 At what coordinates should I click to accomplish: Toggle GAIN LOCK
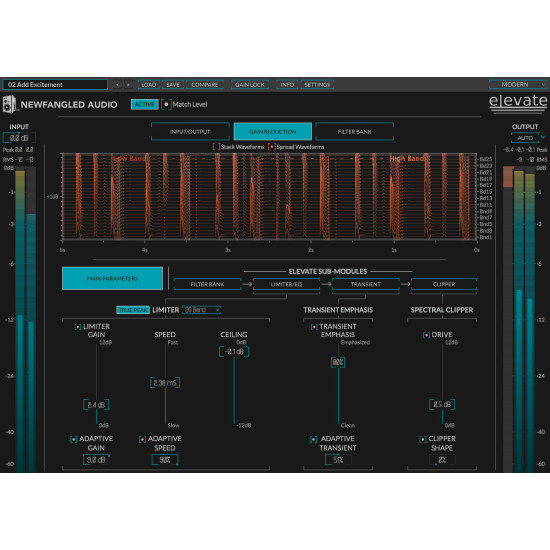(250, 85)
